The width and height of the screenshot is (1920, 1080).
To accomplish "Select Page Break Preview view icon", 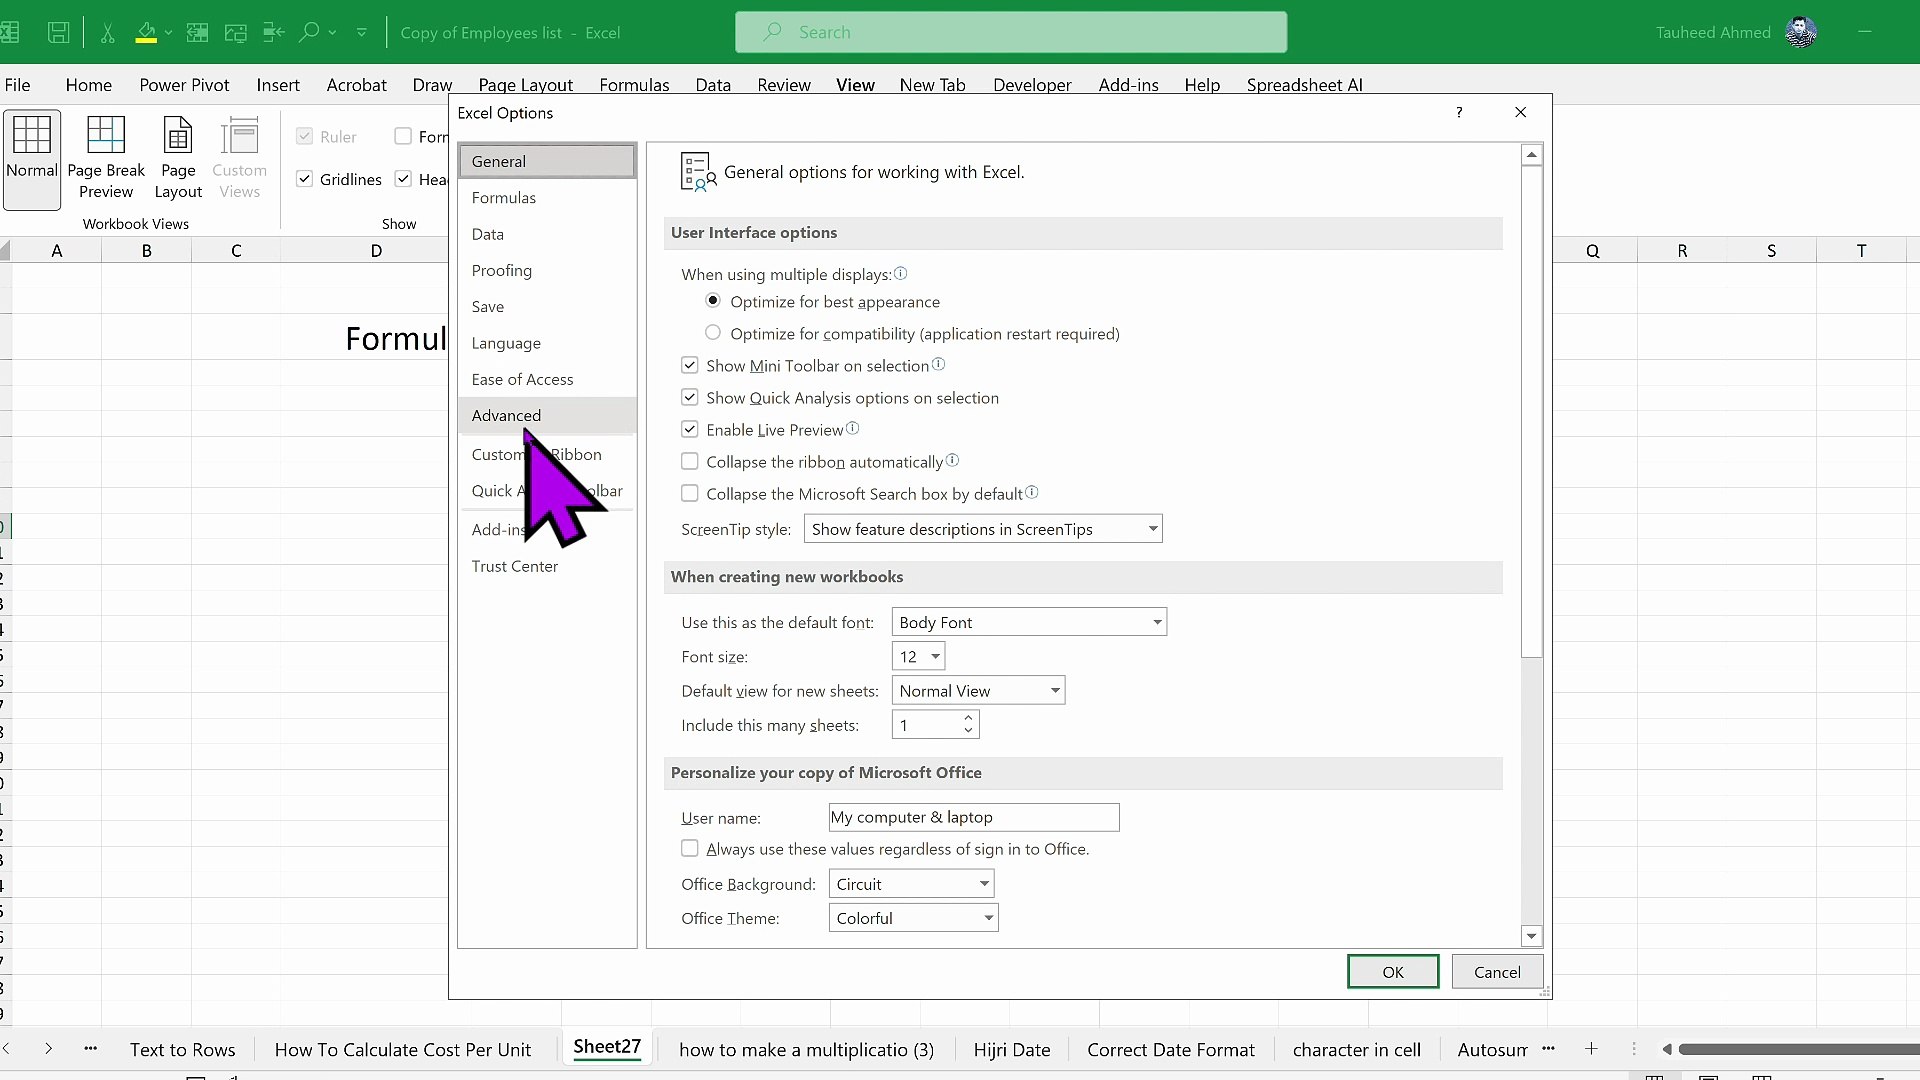I will pos(106,158).
